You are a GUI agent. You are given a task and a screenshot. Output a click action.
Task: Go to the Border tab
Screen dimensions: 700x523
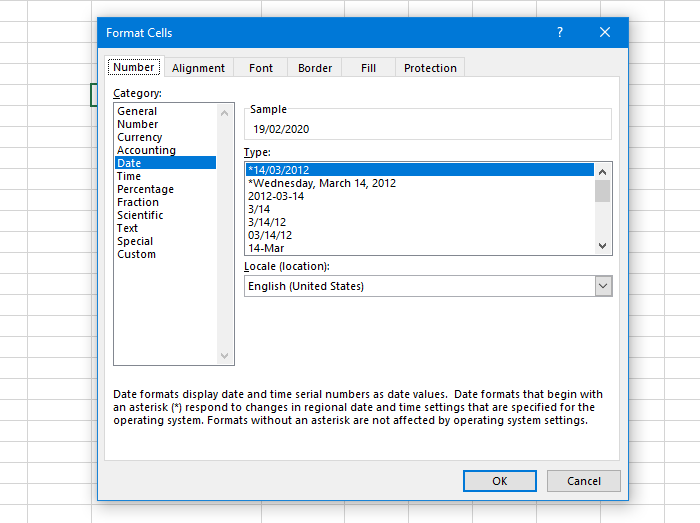pos(315,68)
